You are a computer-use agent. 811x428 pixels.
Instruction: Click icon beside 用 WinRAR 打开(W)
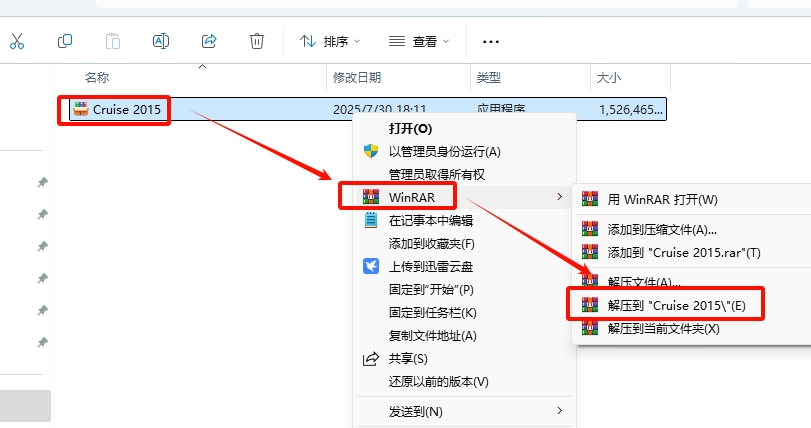pos(590,199)
